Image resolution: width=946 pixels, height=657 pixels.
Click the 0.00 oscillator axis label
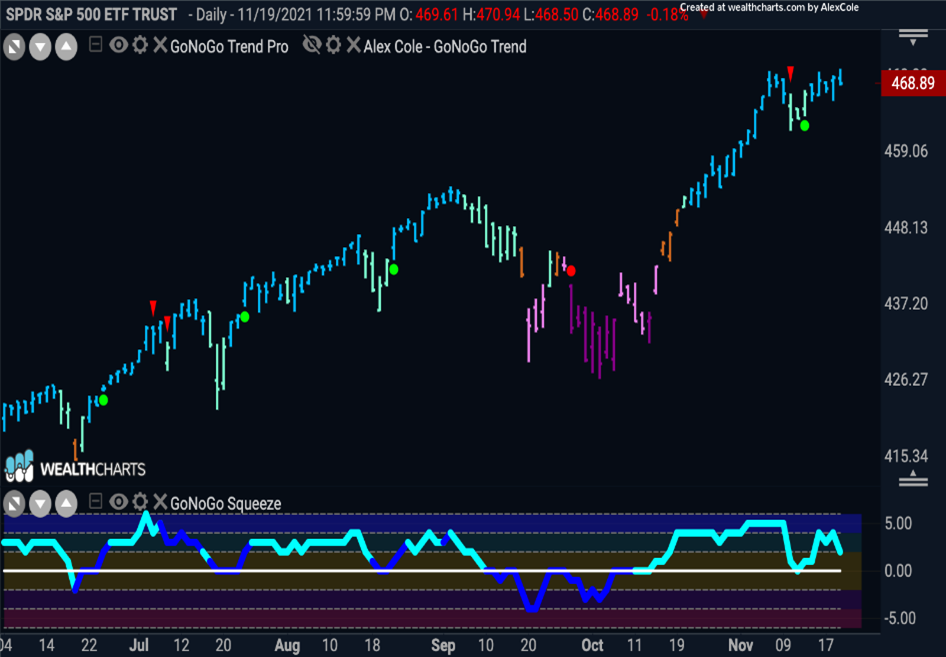(898, 571)
